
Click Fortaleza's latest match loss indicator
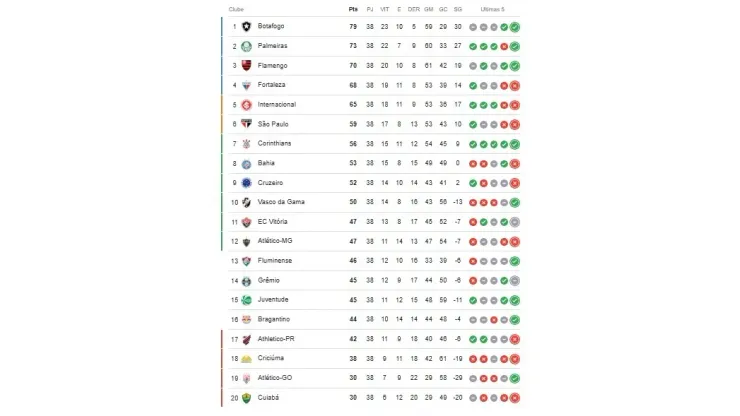pos(515,85)
